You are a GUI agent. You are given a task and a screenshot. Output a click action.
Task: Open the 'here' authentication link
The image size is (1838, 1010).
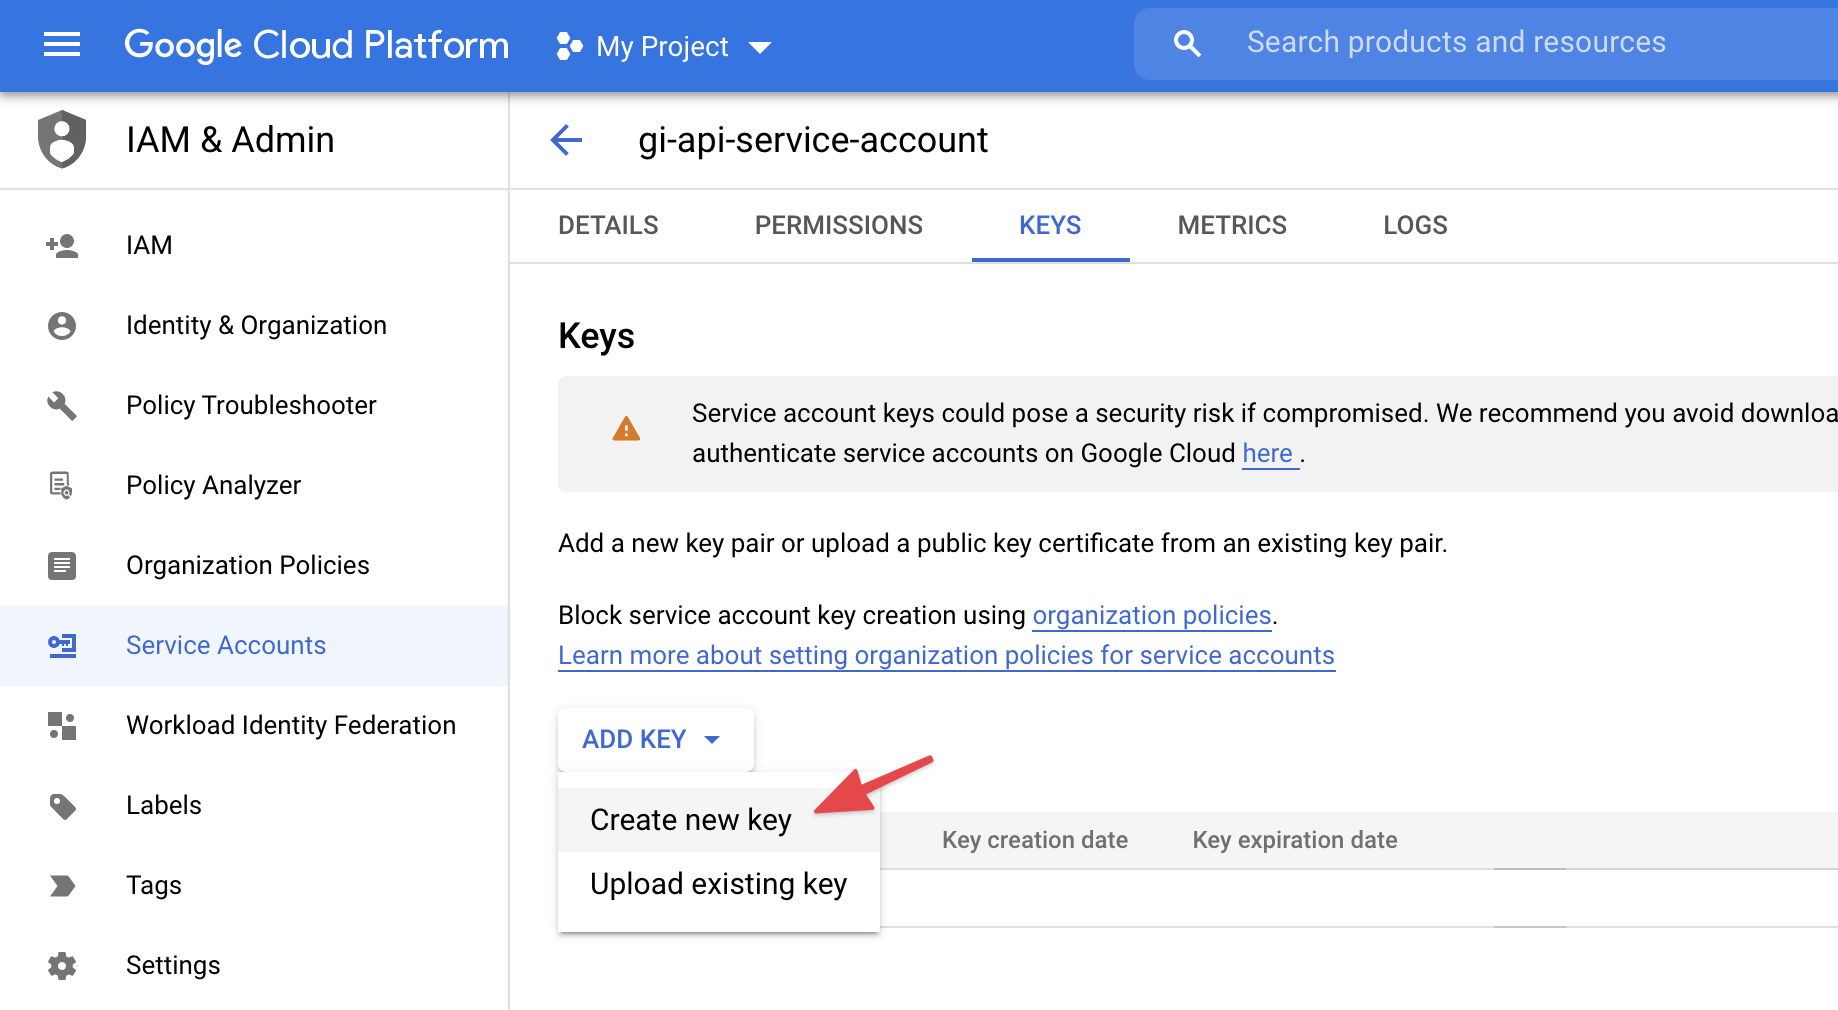(x=1268, y=453)
